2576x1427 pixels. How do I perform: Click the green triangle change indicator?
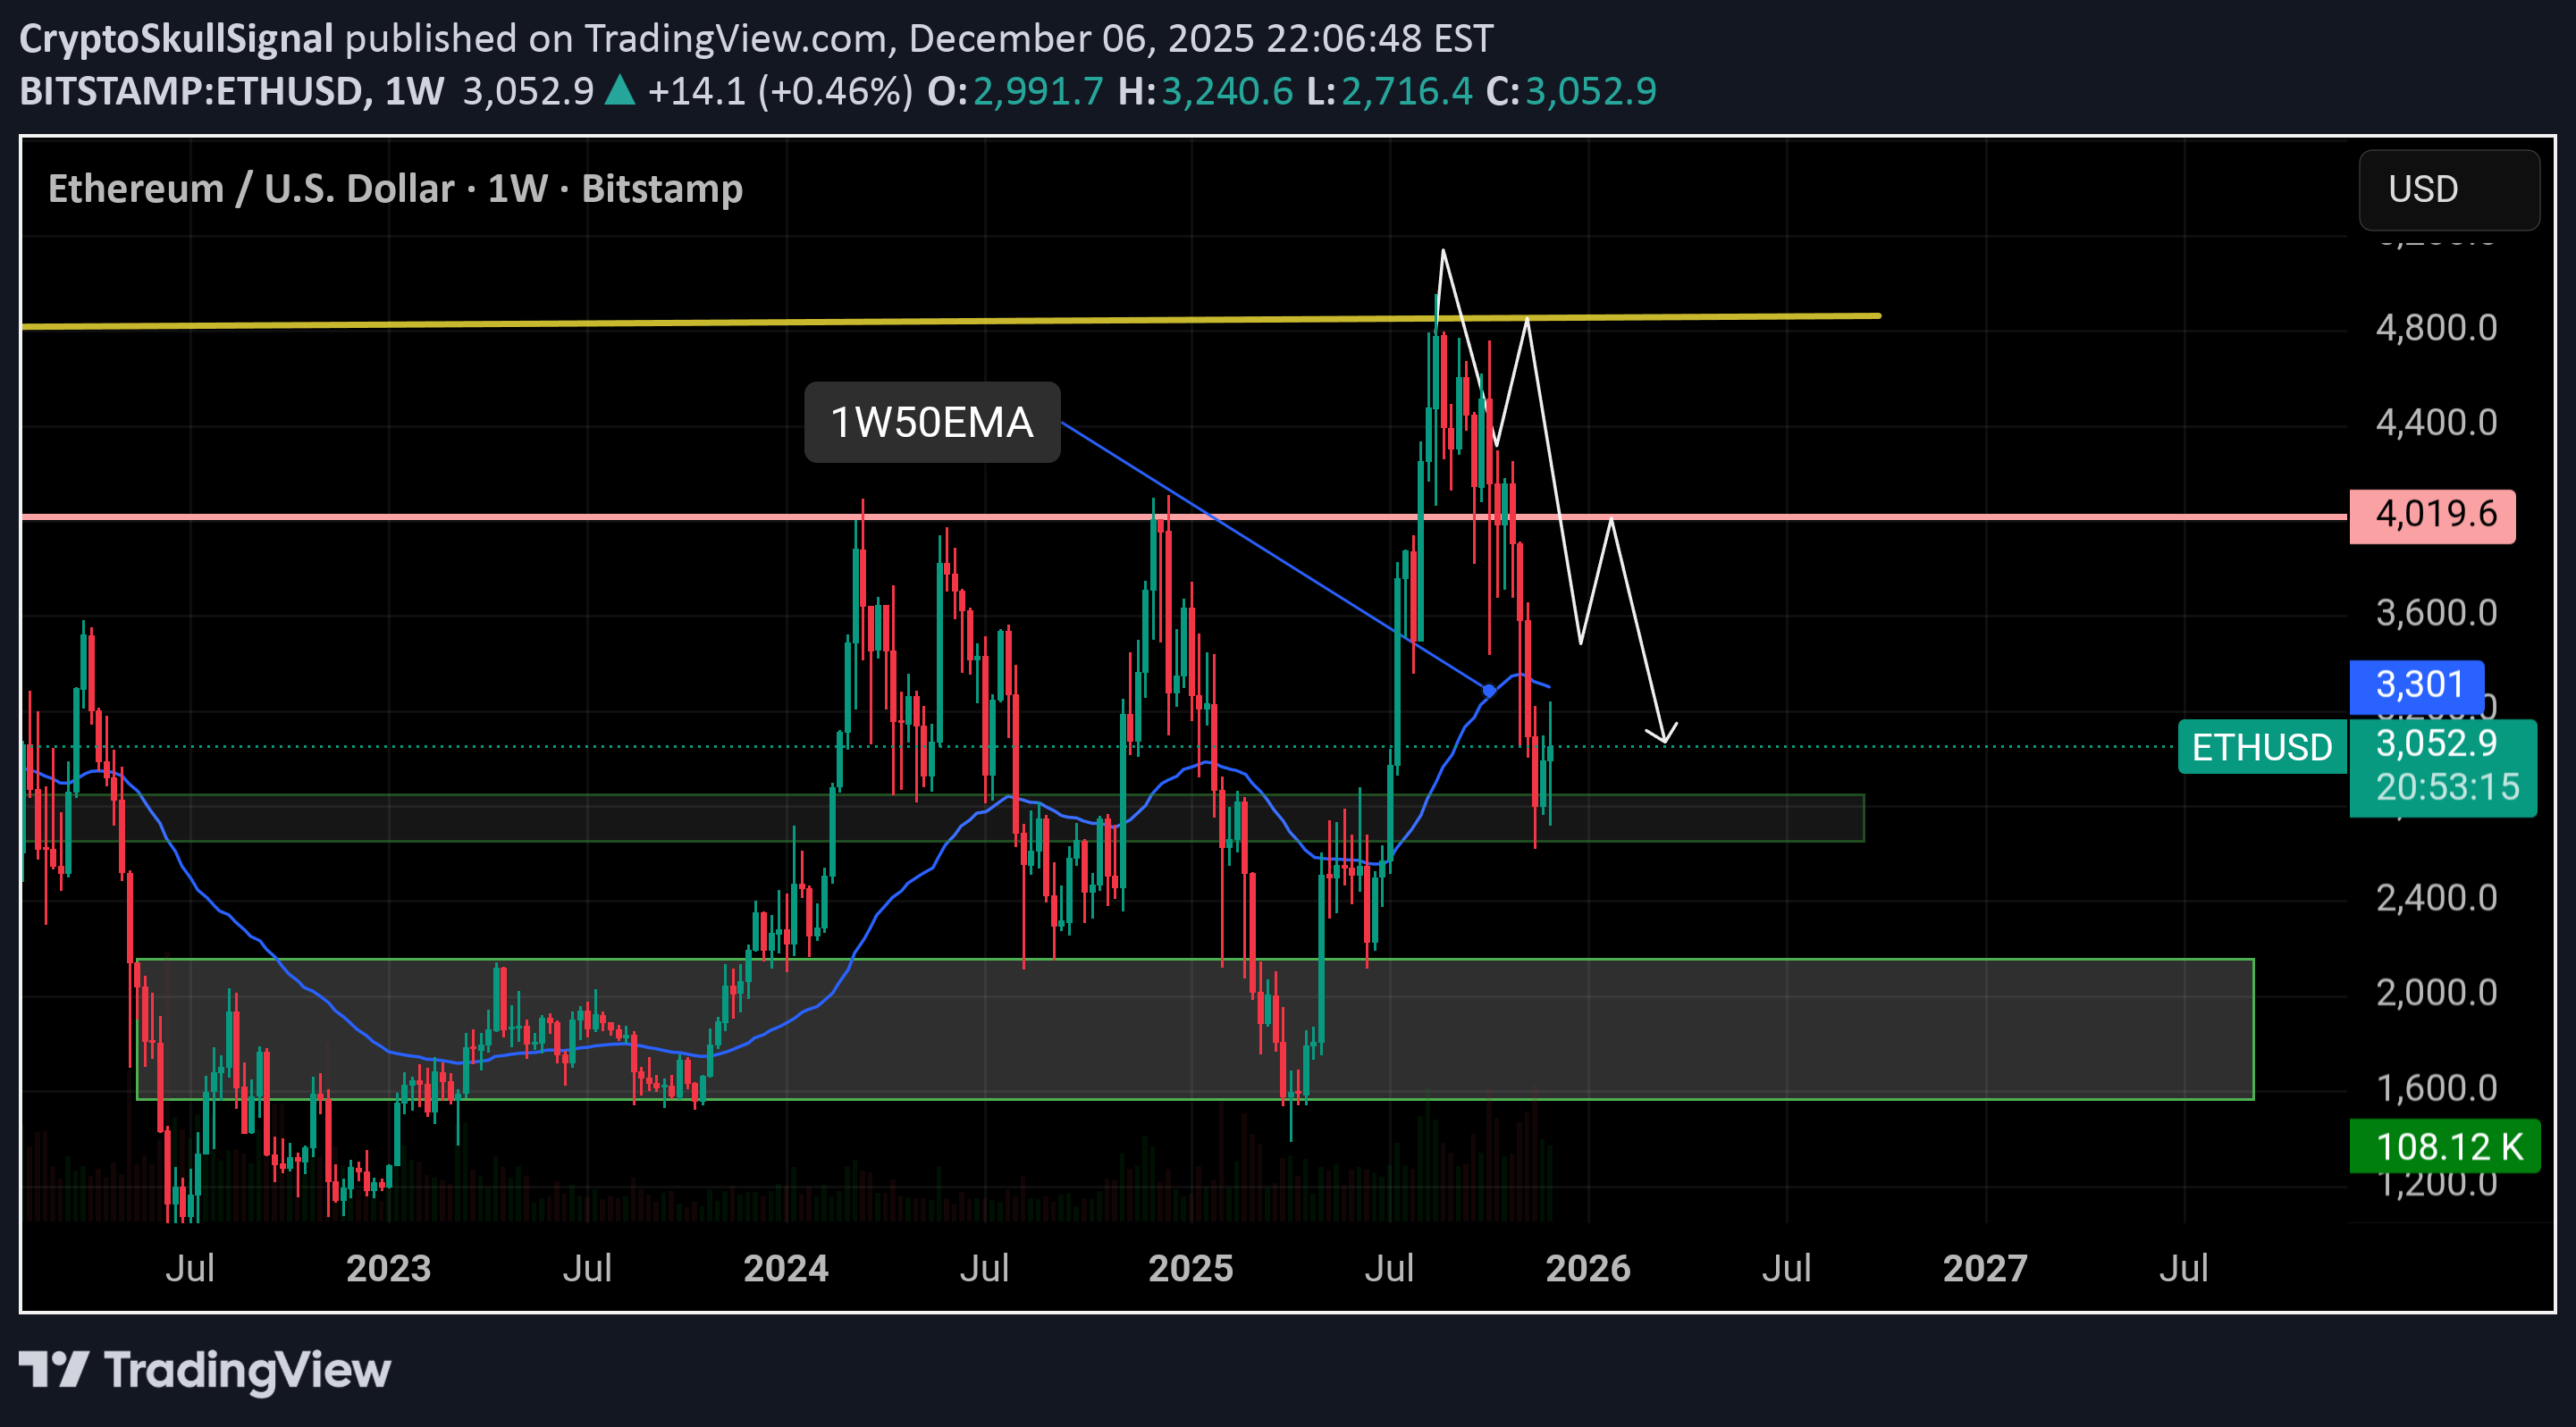pyautogui.click(x=619, y=90)
